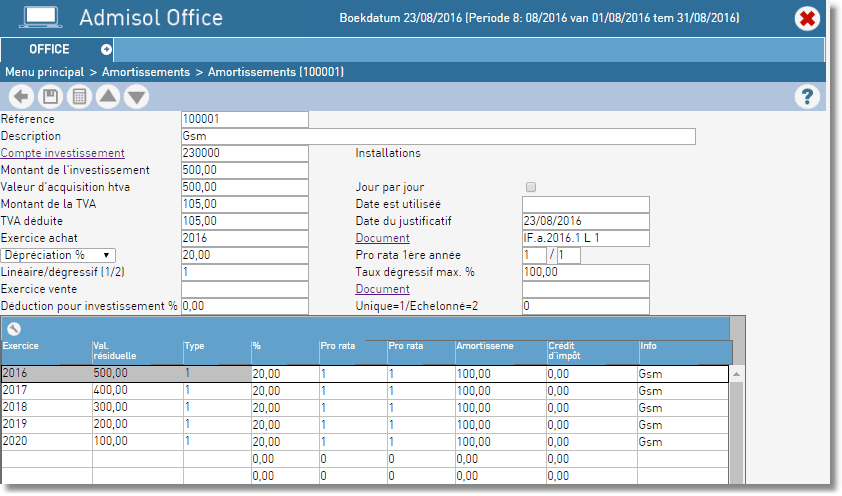Select the 2016 exercise row

pyautogui.click(x=365, y=374)
